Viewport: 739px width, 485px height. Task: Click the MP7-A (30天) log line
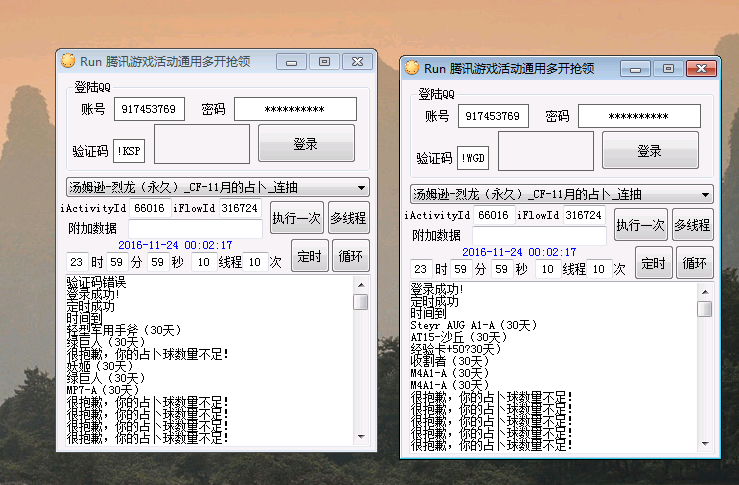(x=103, y=390)
